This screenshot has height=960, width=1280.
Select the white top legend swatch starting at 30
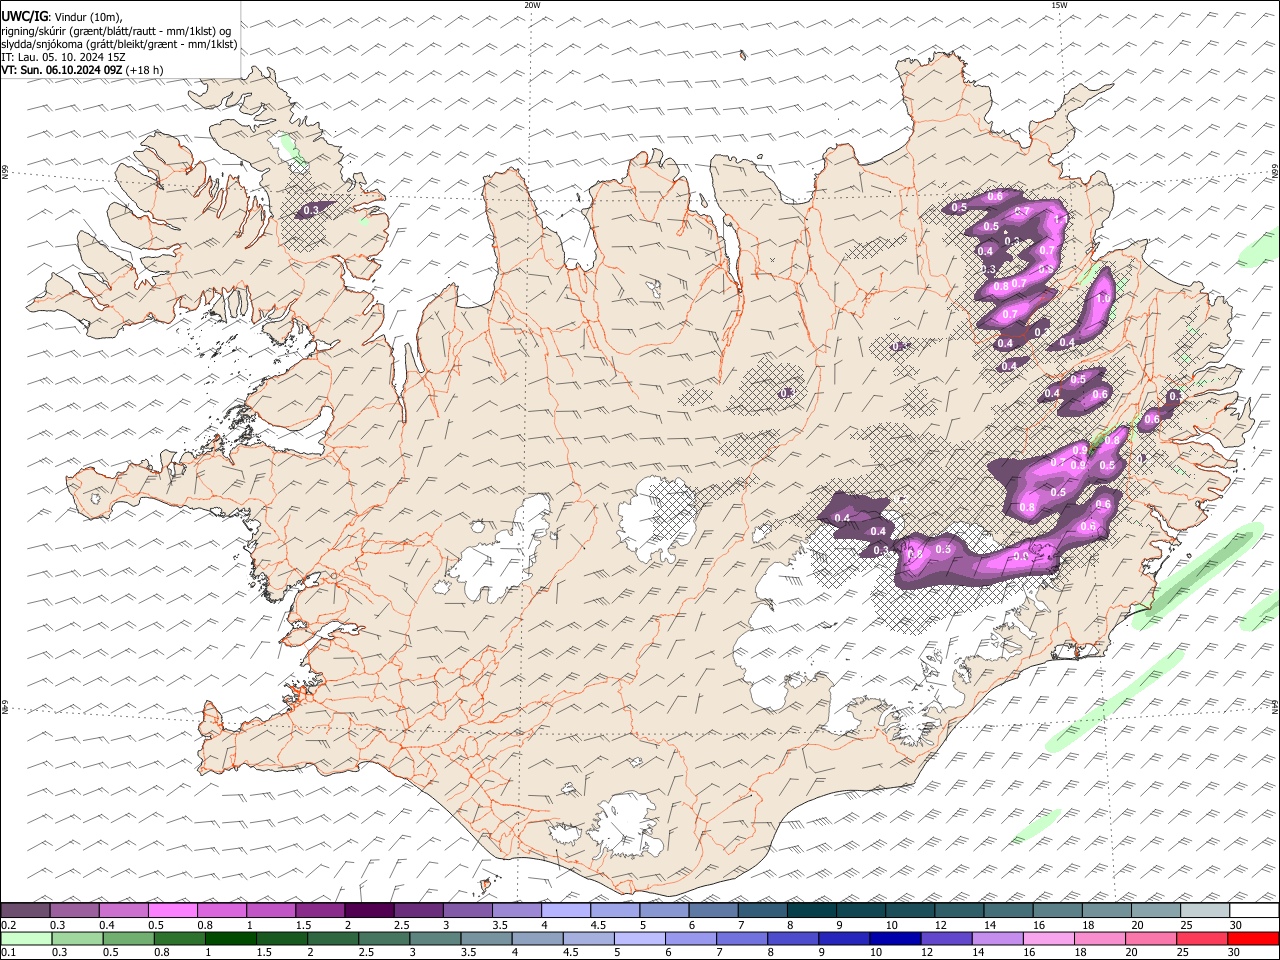[x=1254, y=910]
